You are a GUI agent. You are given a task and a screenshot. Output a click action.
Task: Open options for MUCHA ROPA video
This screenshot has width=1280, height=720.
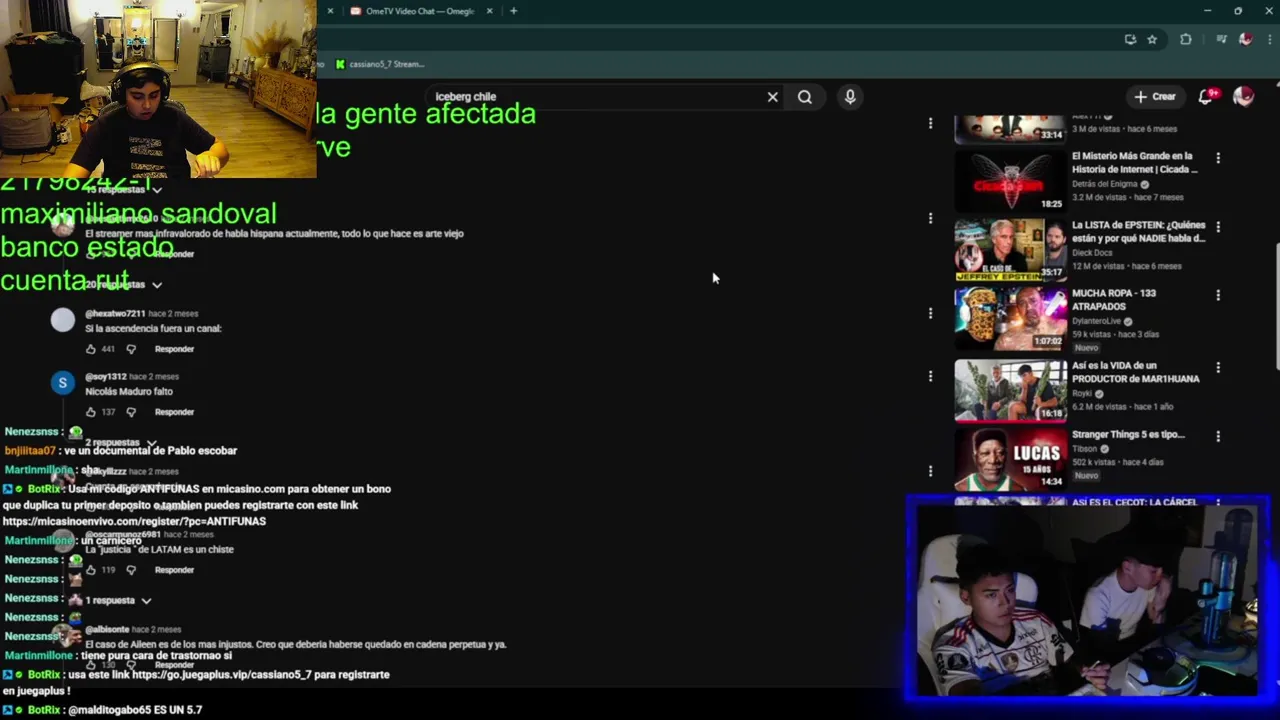(x=1218, y=295)
